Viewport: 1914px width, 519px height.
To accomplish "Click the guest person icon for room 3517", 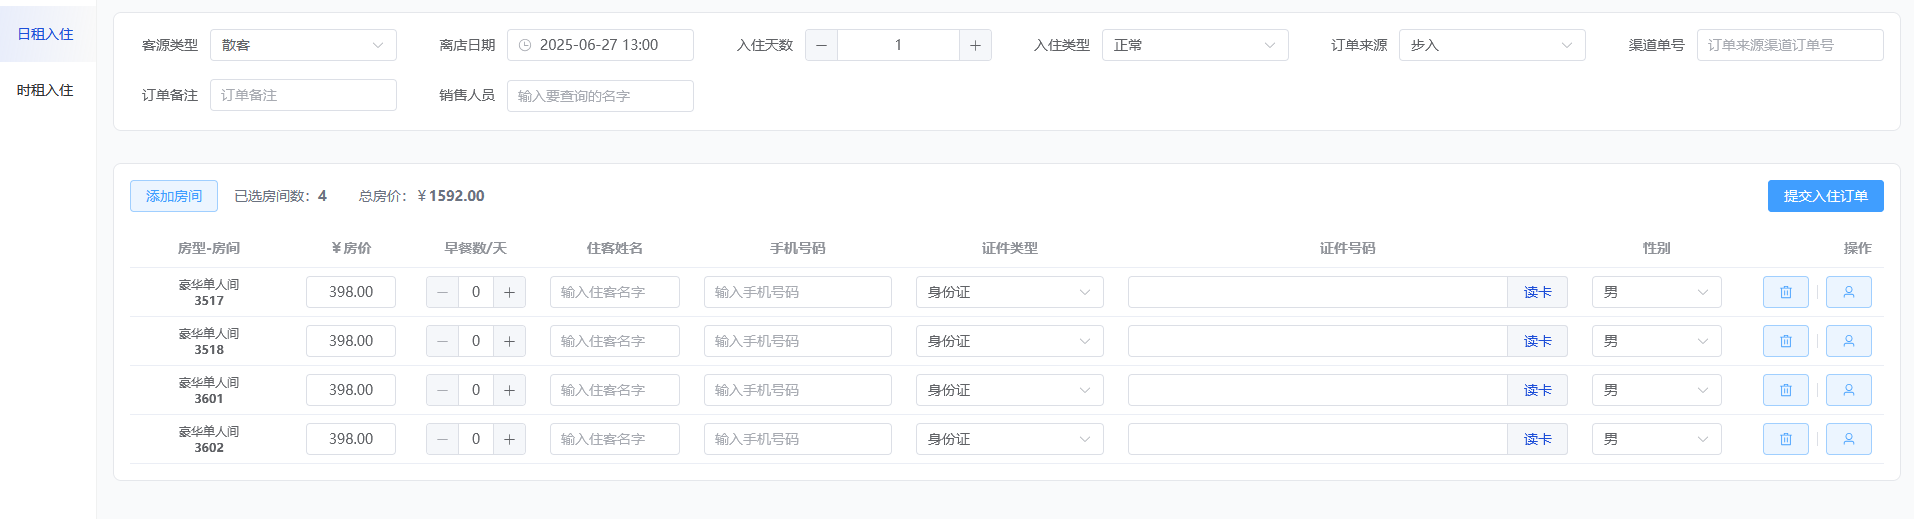I will (x=1848, y=292).
